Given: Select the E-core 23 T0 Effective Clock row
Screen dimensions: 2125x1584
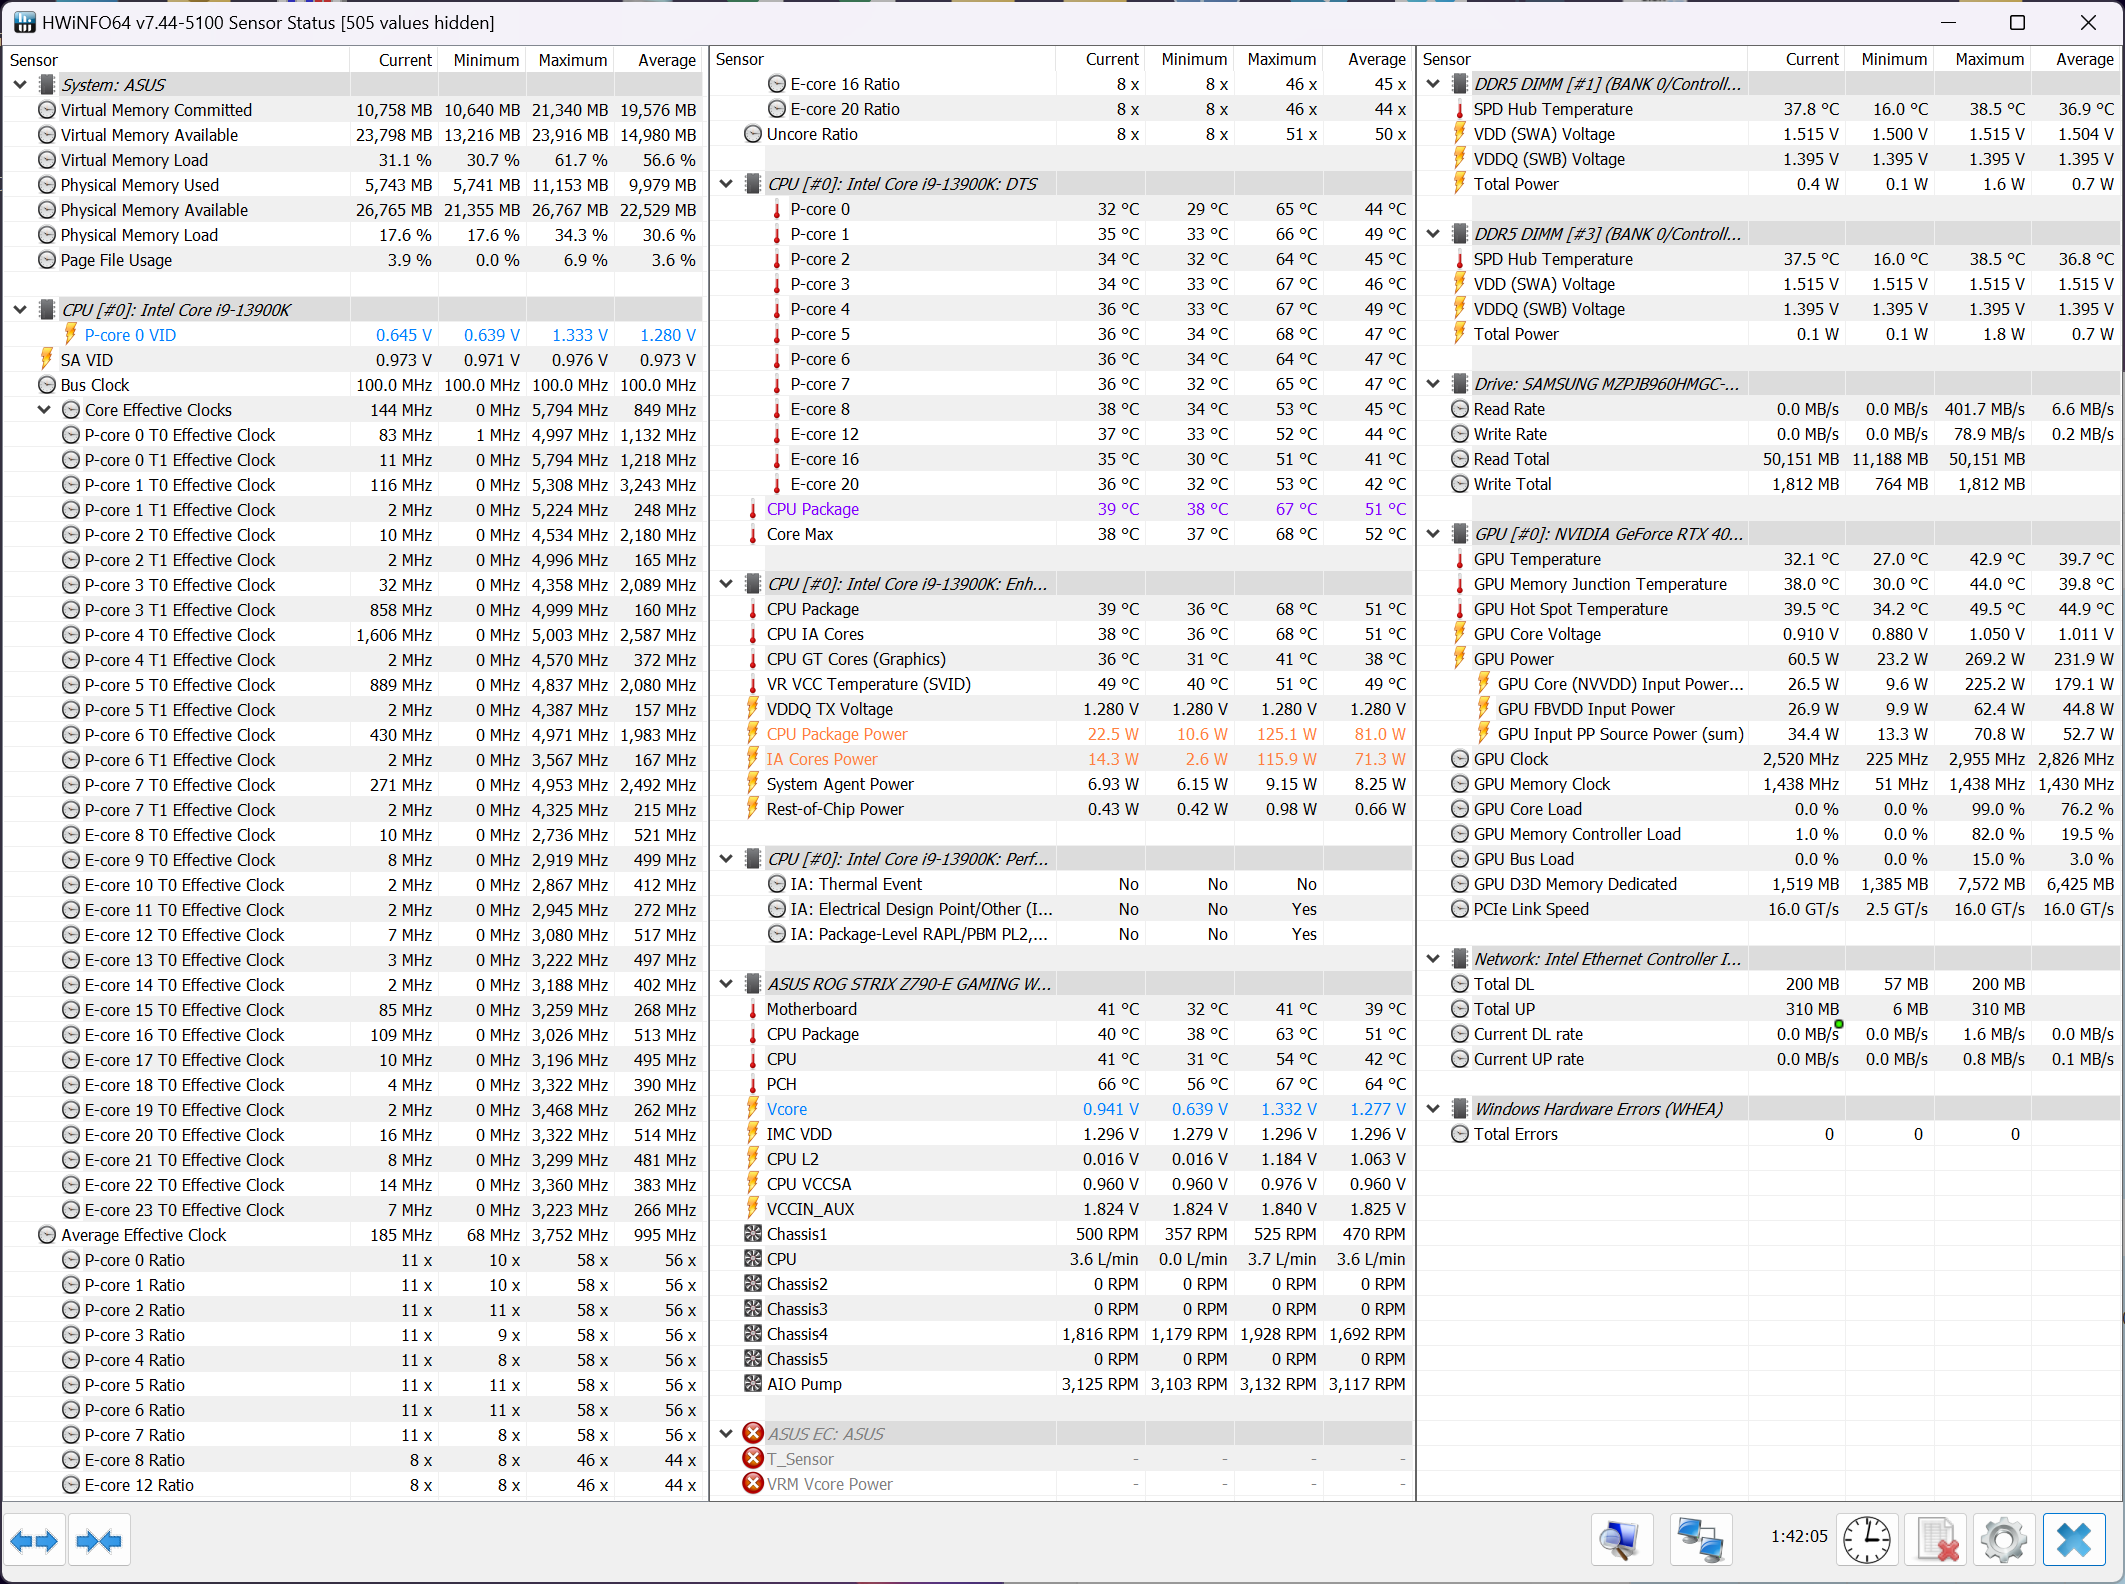Looking at the screenshot, I should point(354,1210).
